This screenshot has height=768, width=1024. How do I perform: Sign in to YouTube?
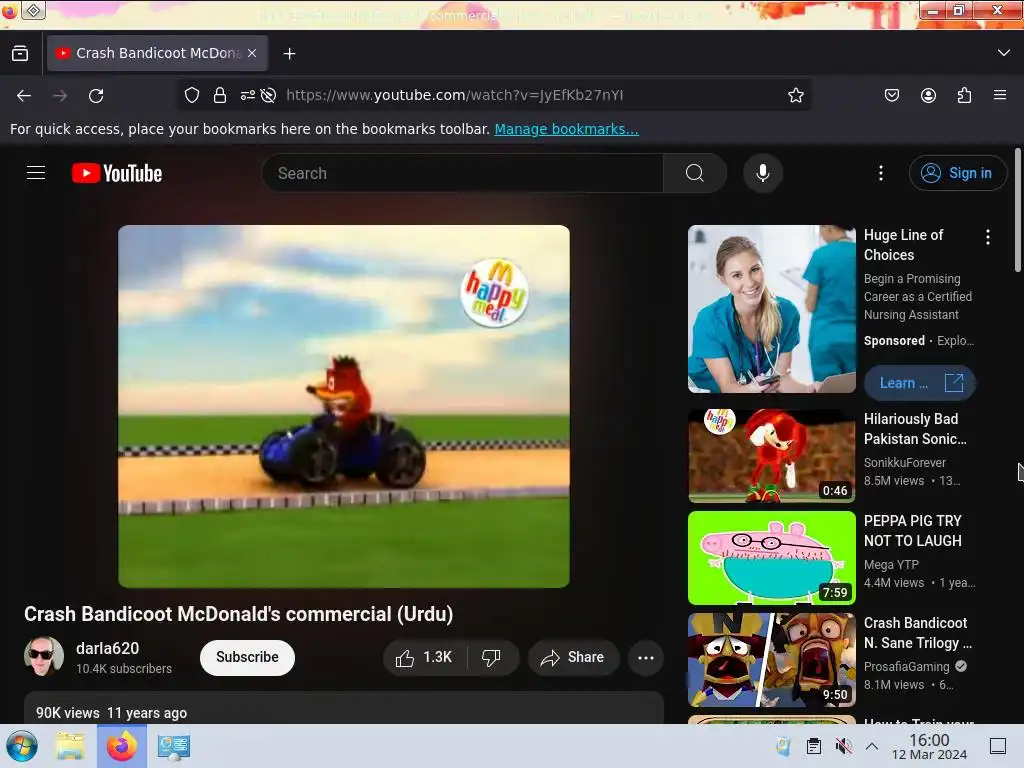(x=957, y=173)
